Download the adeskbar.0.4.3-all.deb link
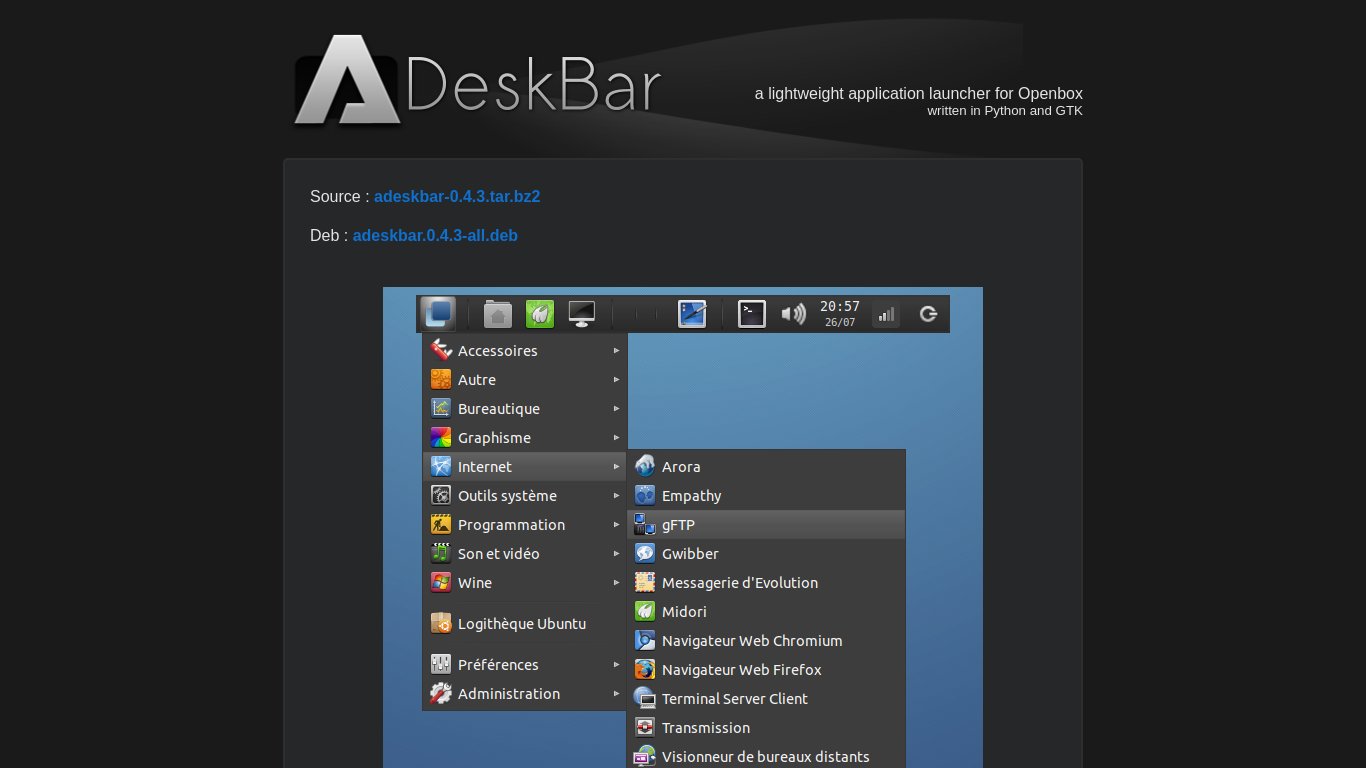1366x768 pixels. click(x=435, y=236)
